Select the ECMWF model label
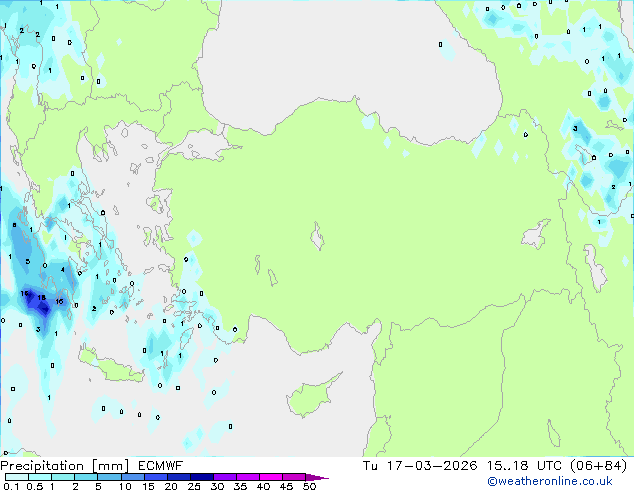Viewport: 634px width, 490px height. pyautogui.click(x=161, y=466)
